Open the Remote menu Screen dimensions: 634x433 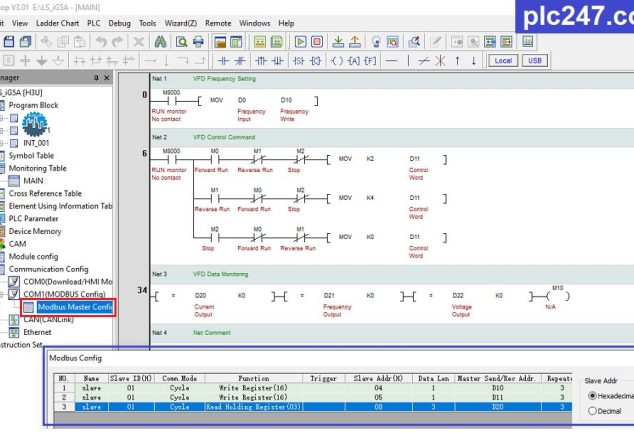(x=218, y=23)
